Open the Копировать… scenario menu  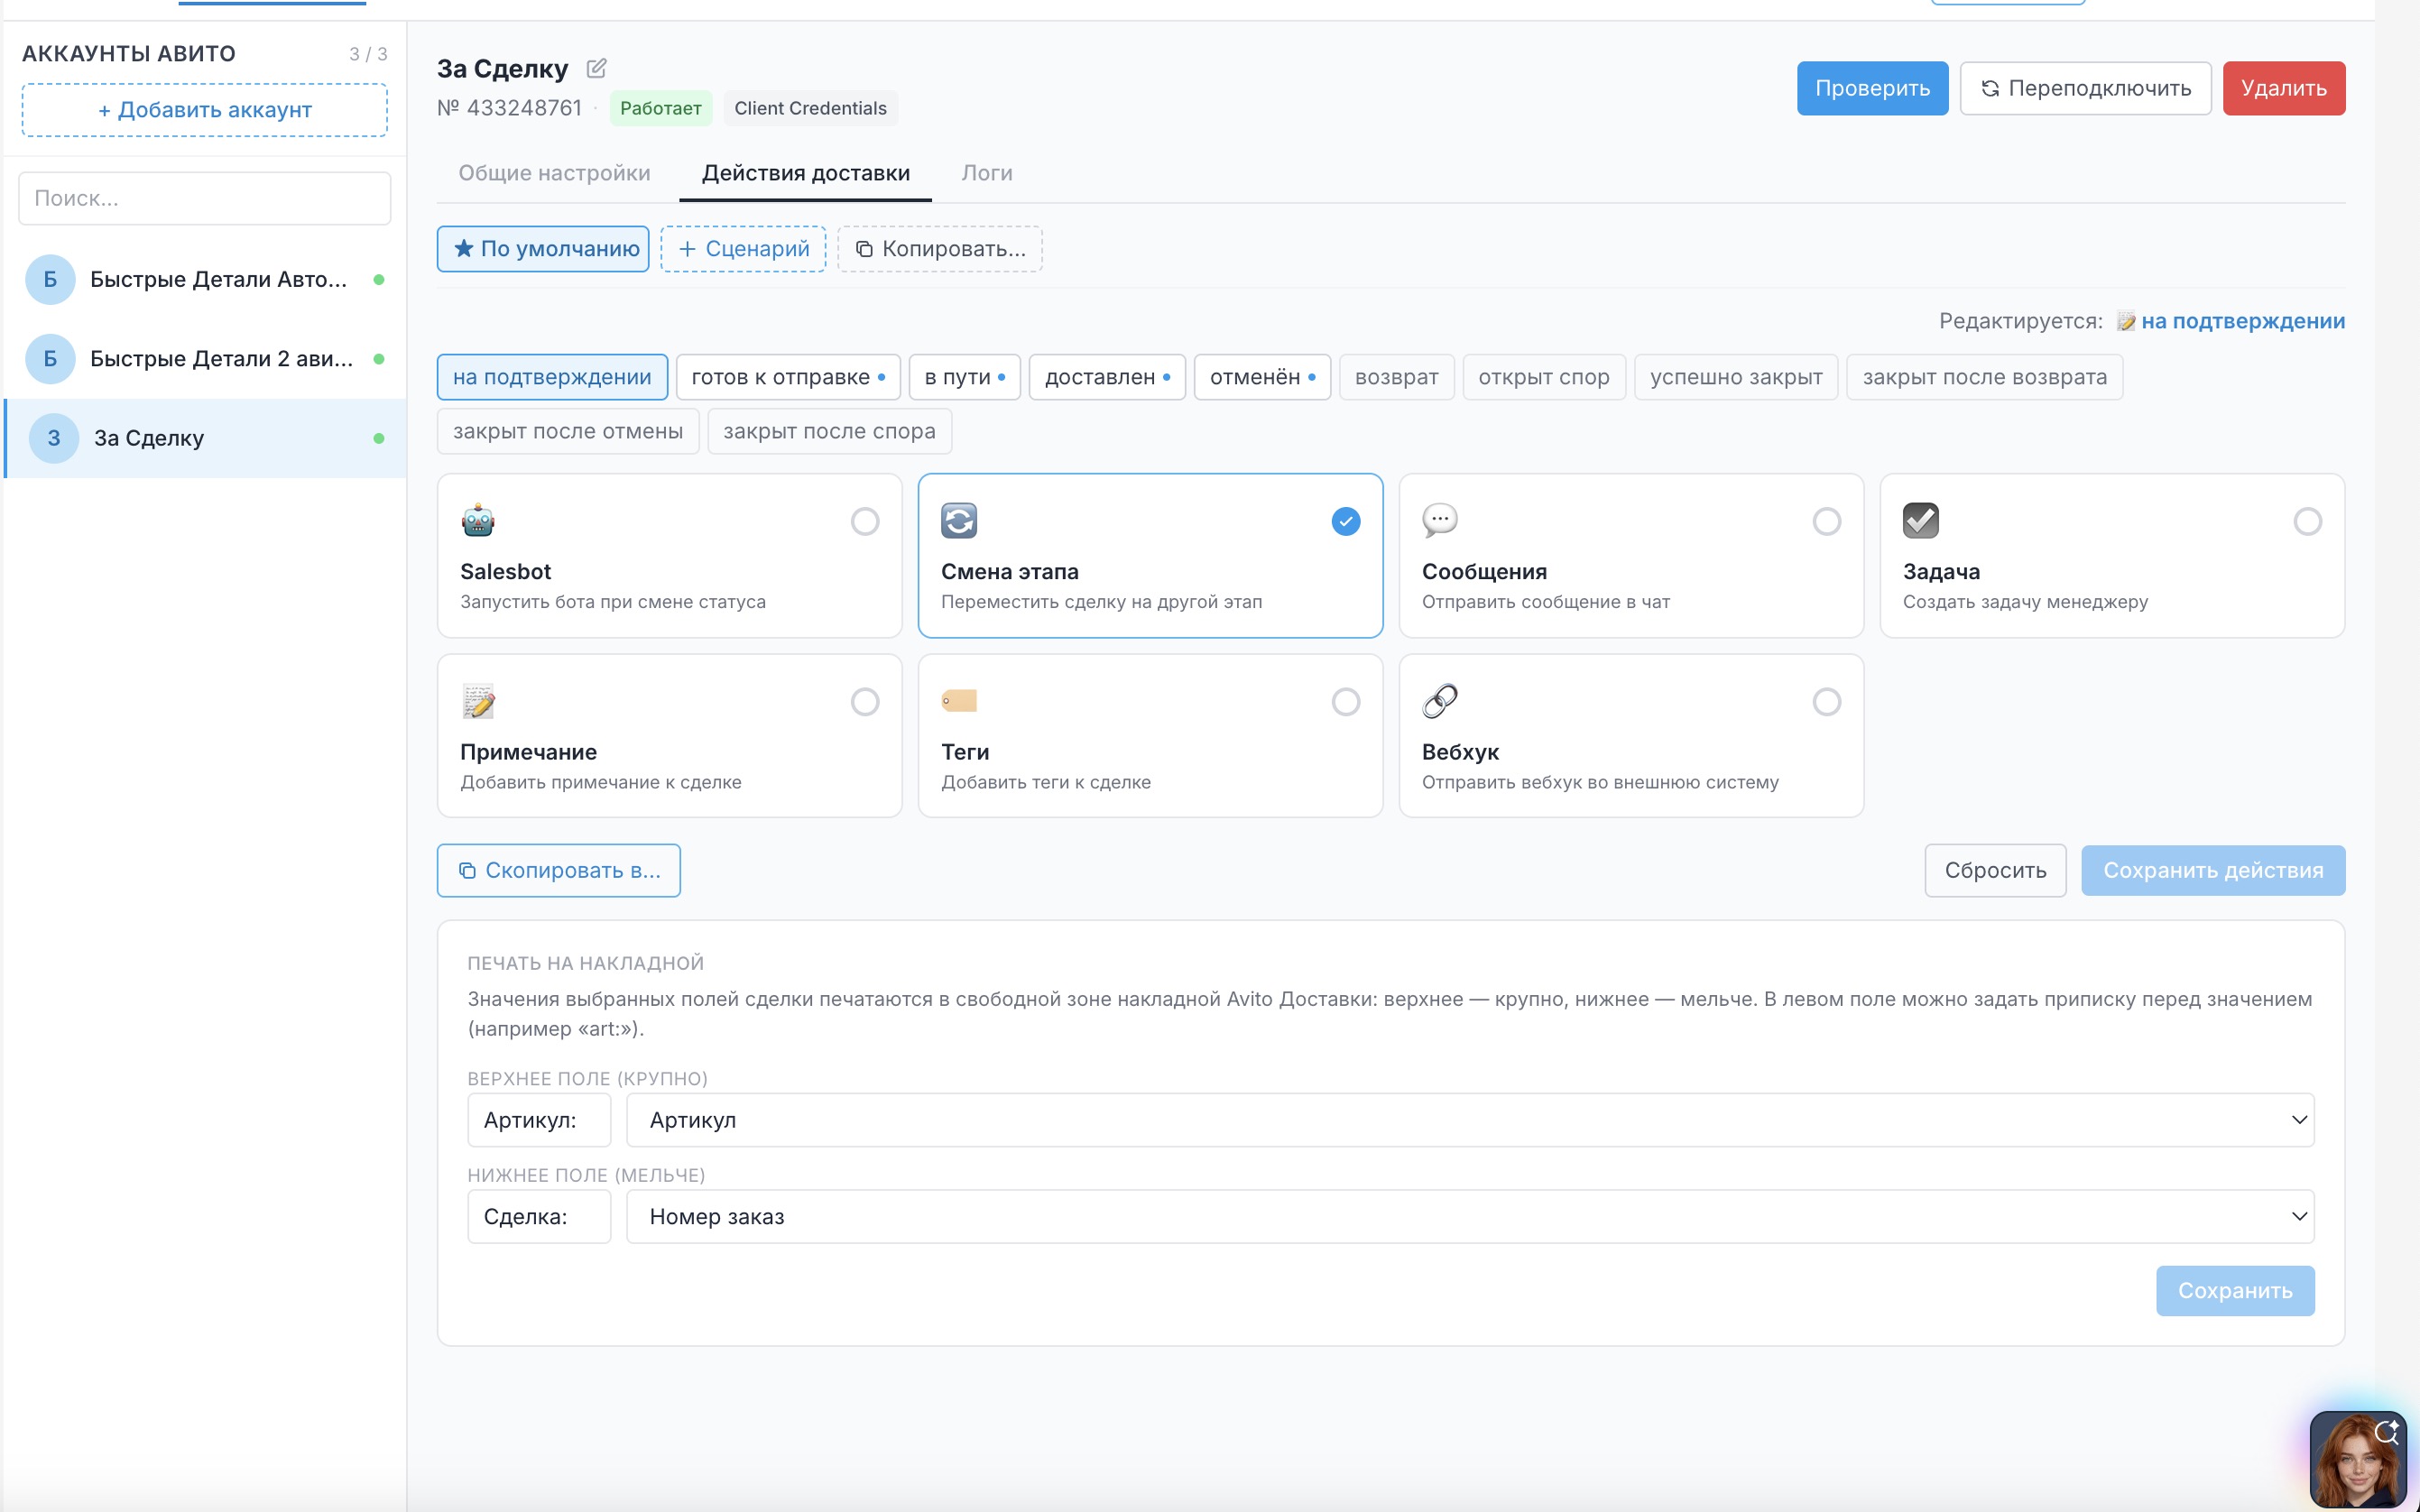pos(940,249)
